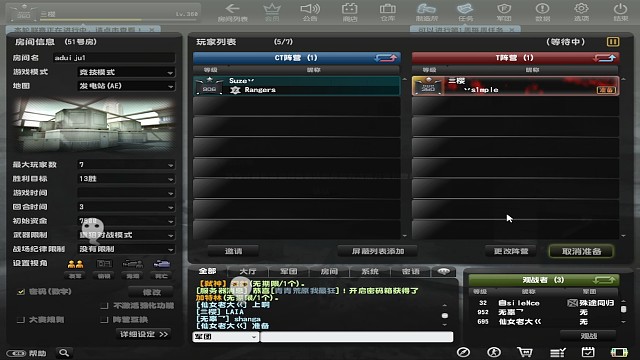640x360 pixels.
Task: Click the 修改 password modify button
Action: click(151, 292)
